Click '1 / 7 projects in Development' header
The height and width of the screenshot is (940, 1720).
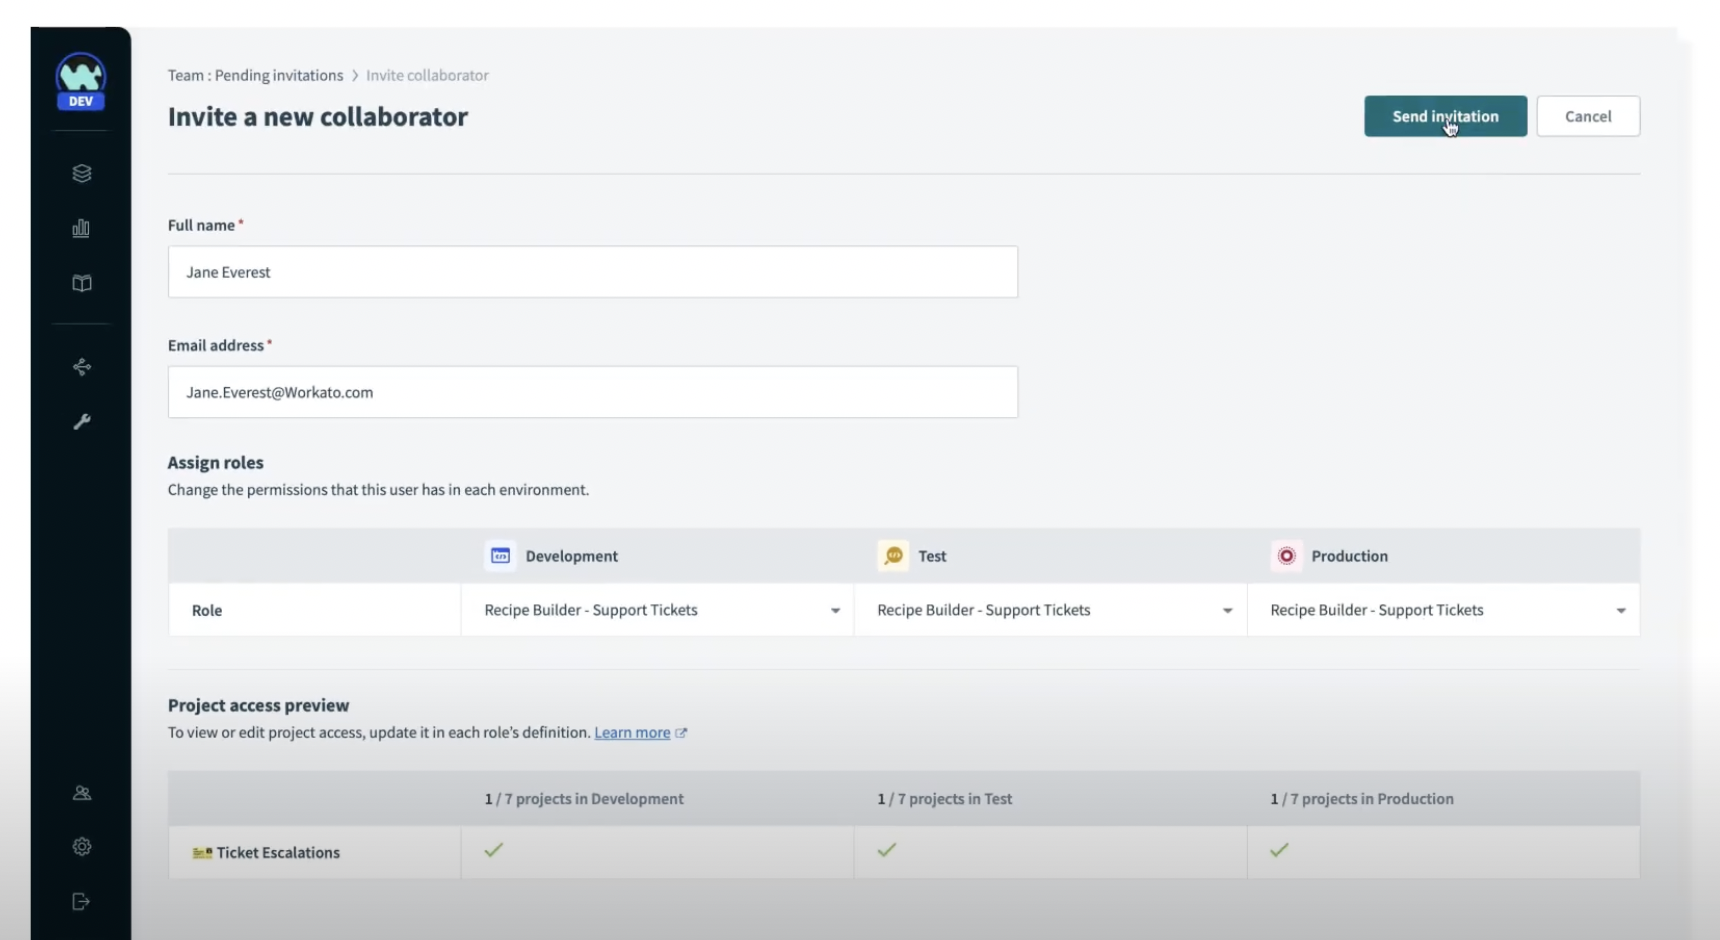tap(584, 799)
